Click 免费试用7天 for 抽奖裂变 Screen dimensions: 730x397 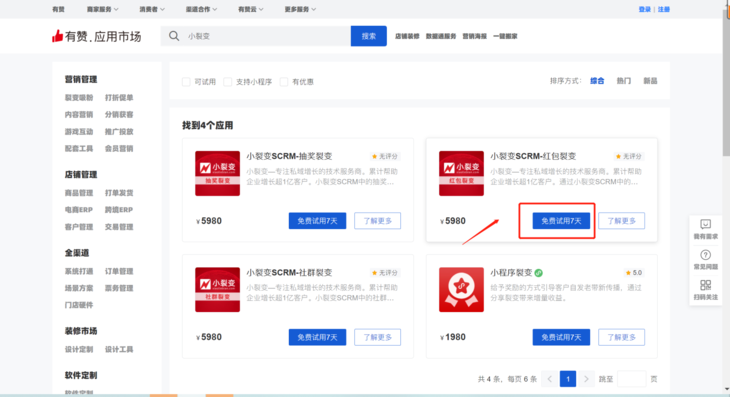coord(317,221)
